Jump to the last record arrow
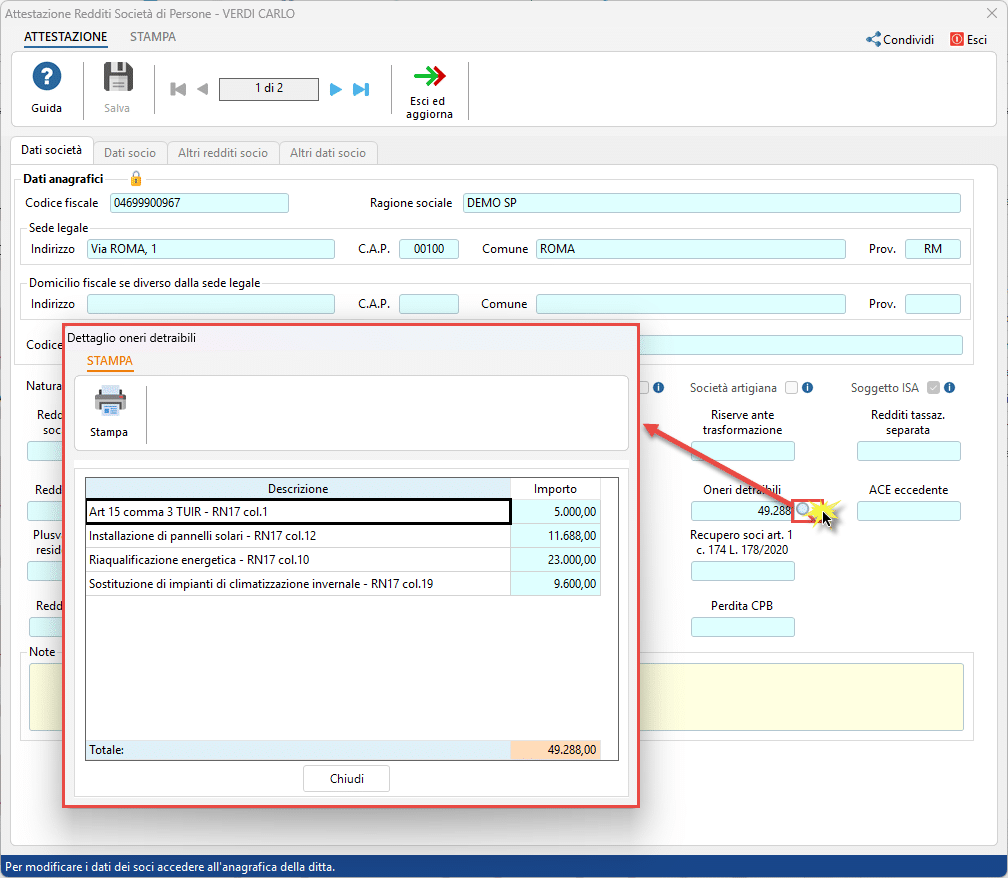This screenshot has height=878, width=1008. [x=361, y=89]
